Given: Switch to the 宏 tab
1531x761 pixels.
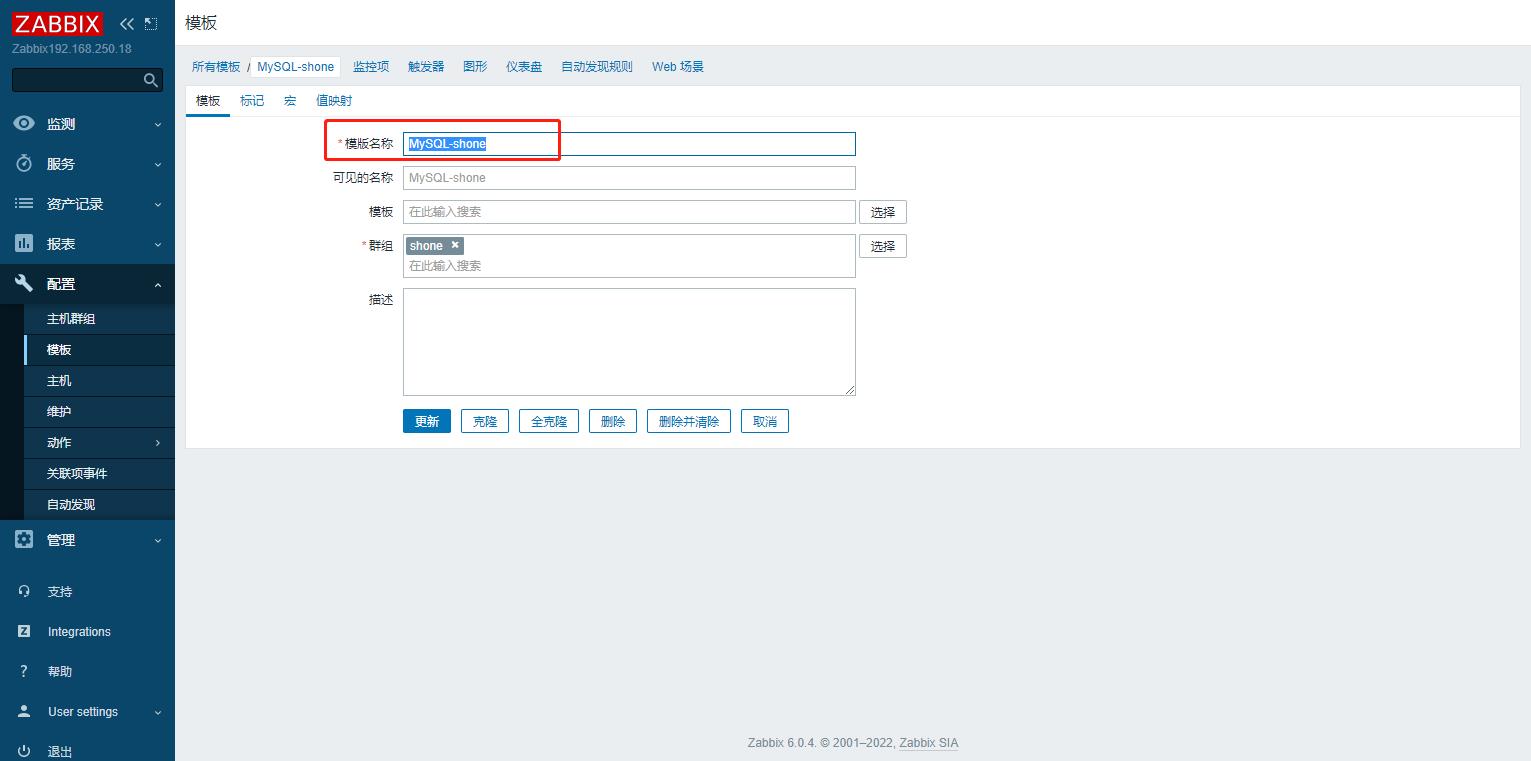Looking at the screenshot, I should click(x=290, y=101).
